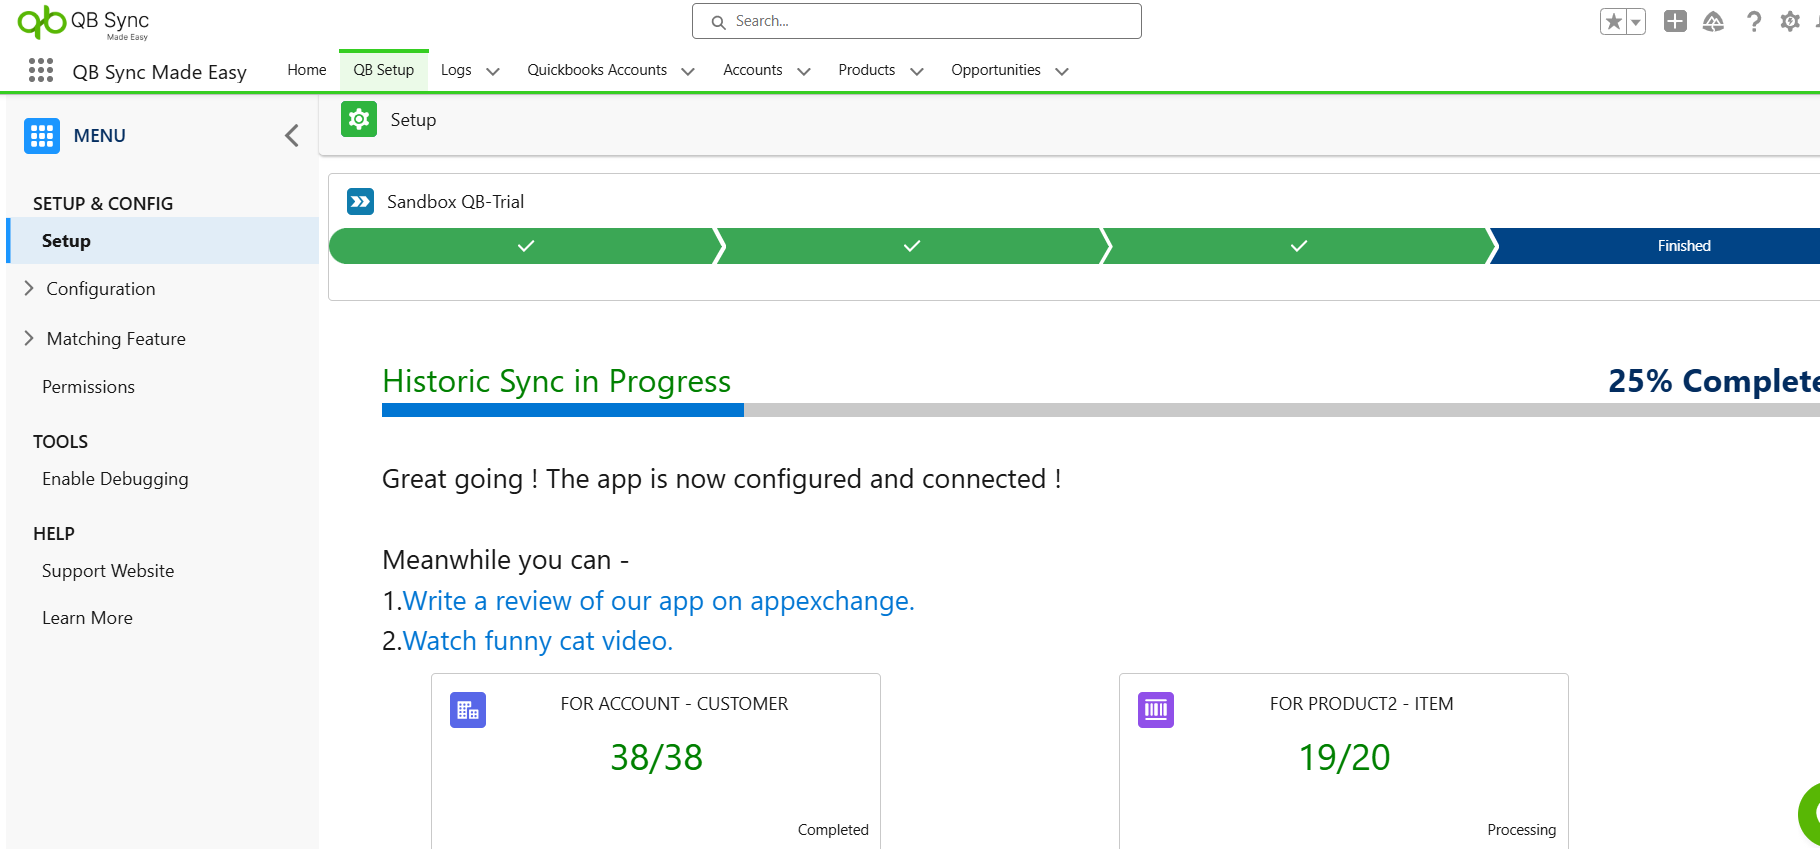Open the favorites list dropdown arrow
This screenshot has width=1820, height=849.
coord(1636,22)
